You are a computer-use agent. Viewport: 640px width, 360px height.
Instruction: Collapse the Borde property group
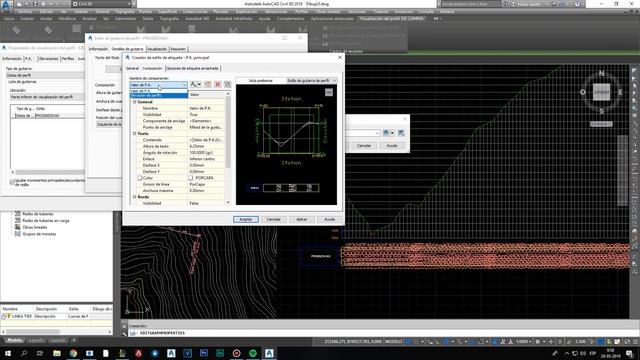click(134, 197)
